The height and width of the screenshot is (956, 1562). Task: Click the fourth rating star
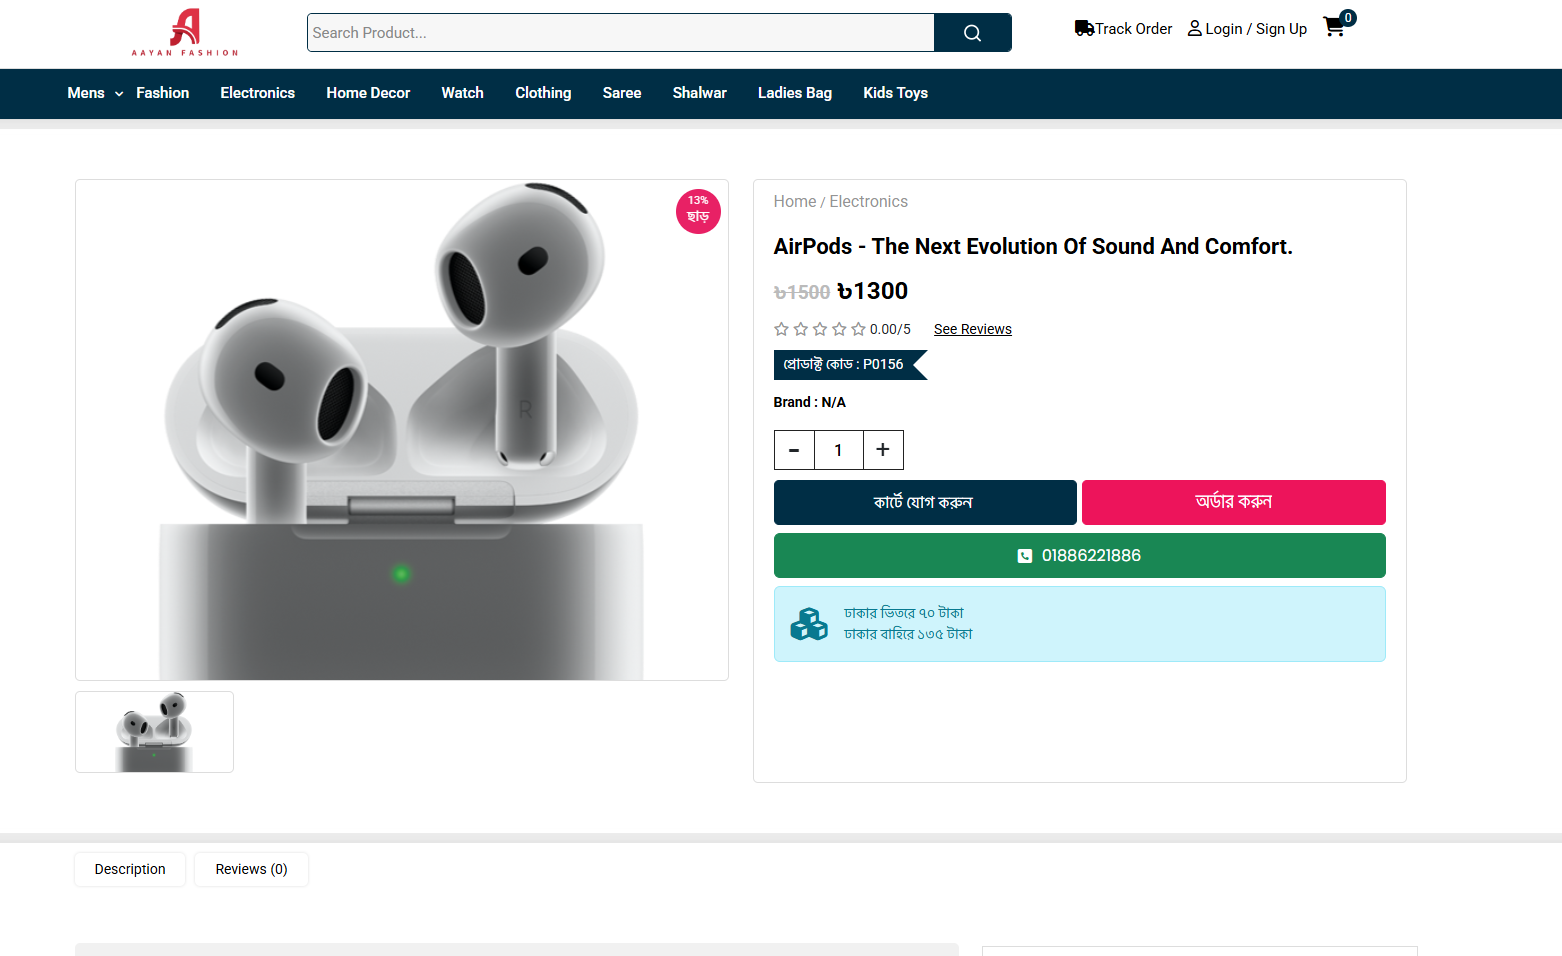coord(839,329)
